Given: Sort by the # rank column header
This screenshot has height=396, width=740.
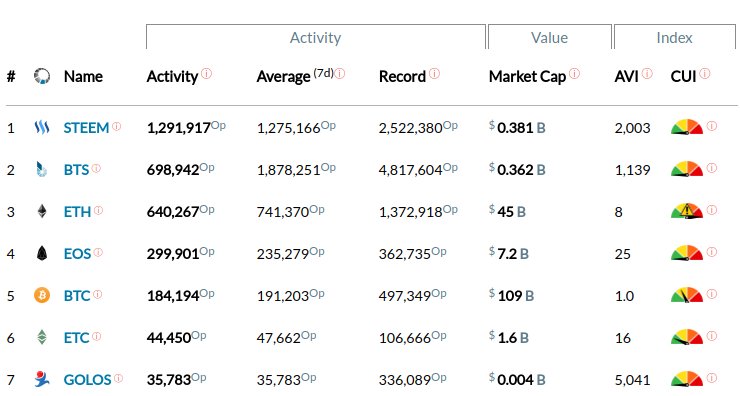Looking at the screenshot, I should coord(11,76).
